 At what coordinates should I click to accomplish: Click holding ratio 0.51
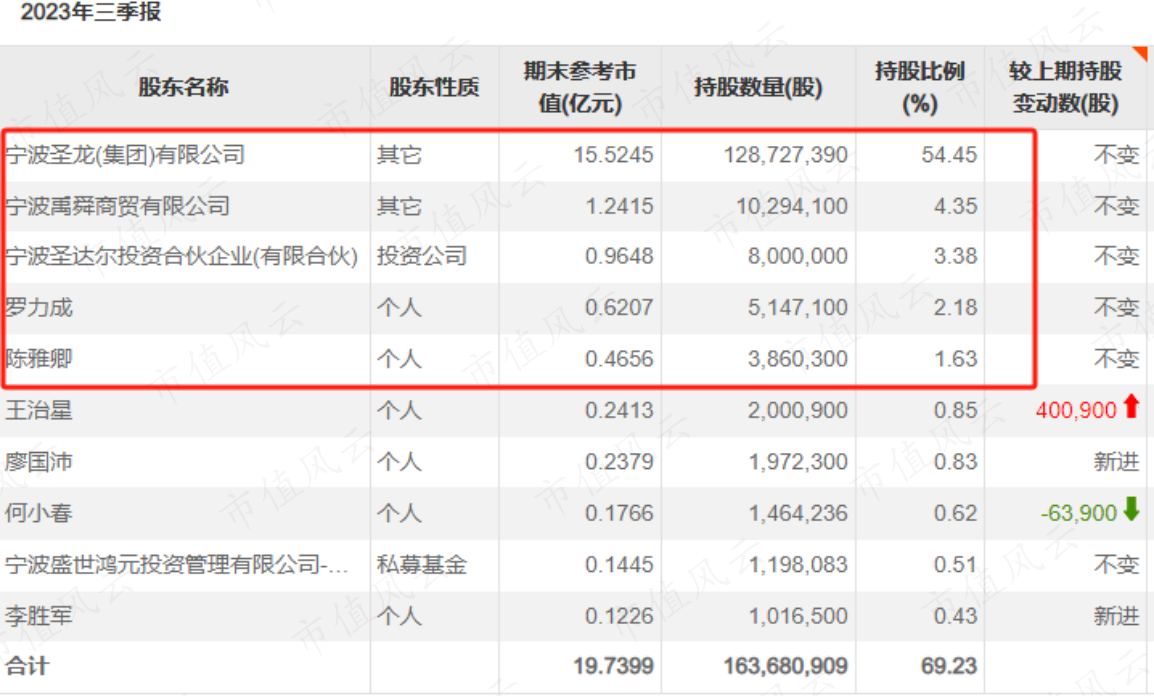pyautogui.click(x=955, y=564)
